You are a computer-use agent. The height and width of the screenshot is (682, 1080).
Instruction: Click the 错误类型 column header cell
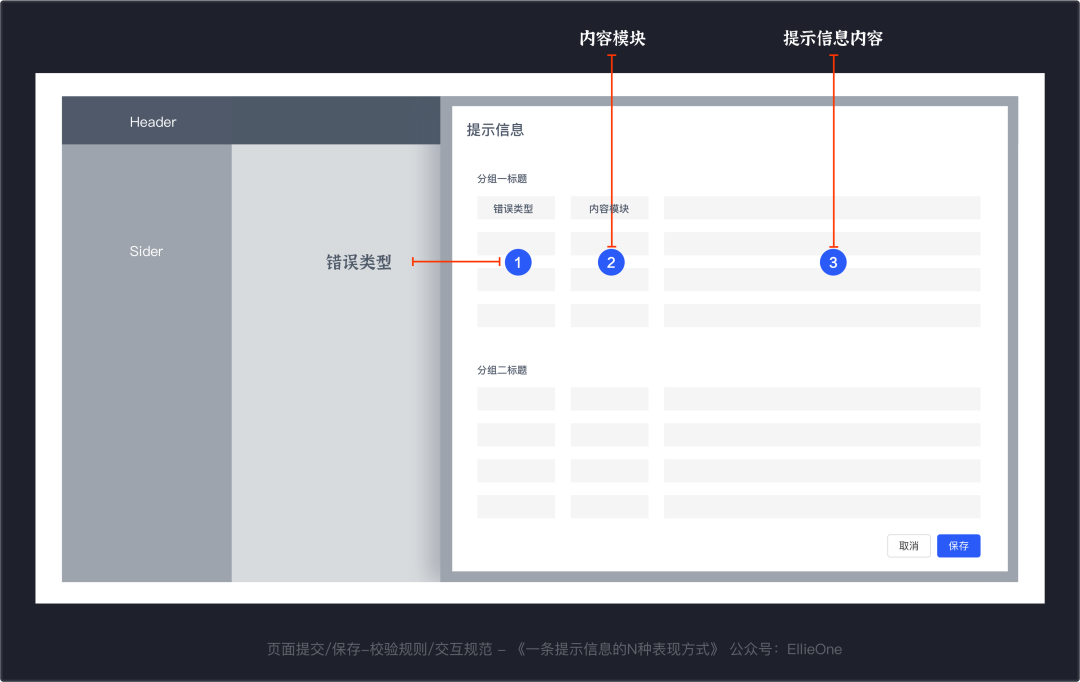pos(515,208)
